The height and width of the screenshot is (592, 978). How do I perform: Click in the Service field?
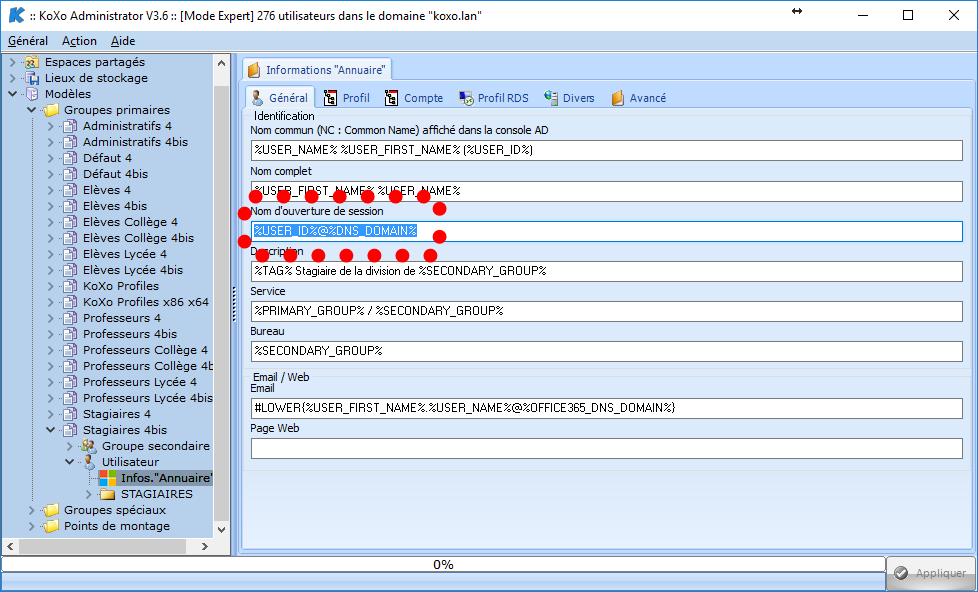tap(606, 311)
